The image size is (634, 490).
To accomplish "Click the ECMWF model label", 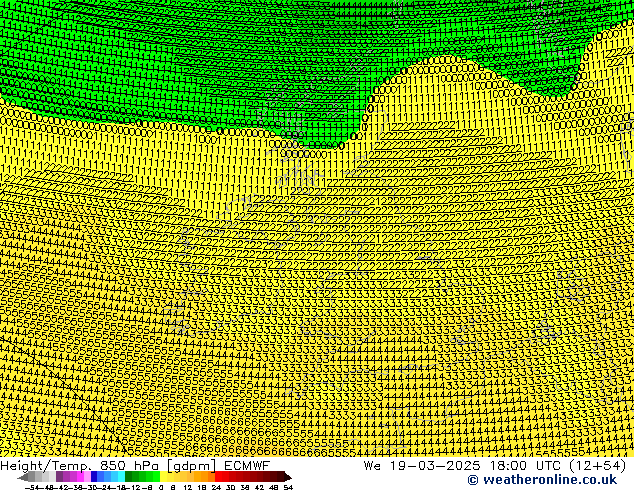I will point(245,465).
